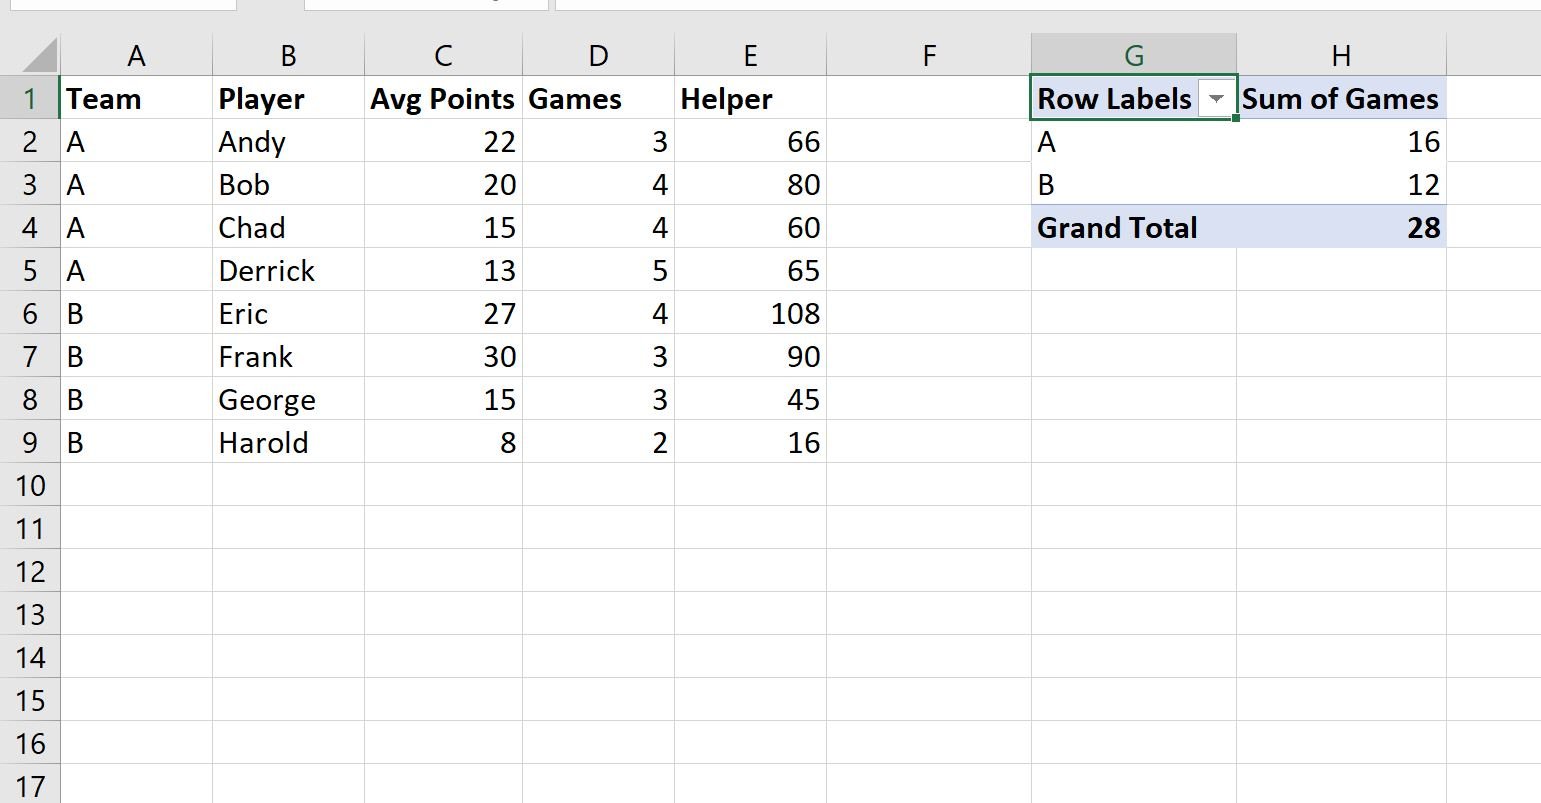Click the Player header cell
1541x803 pixels.
point(288,99)
